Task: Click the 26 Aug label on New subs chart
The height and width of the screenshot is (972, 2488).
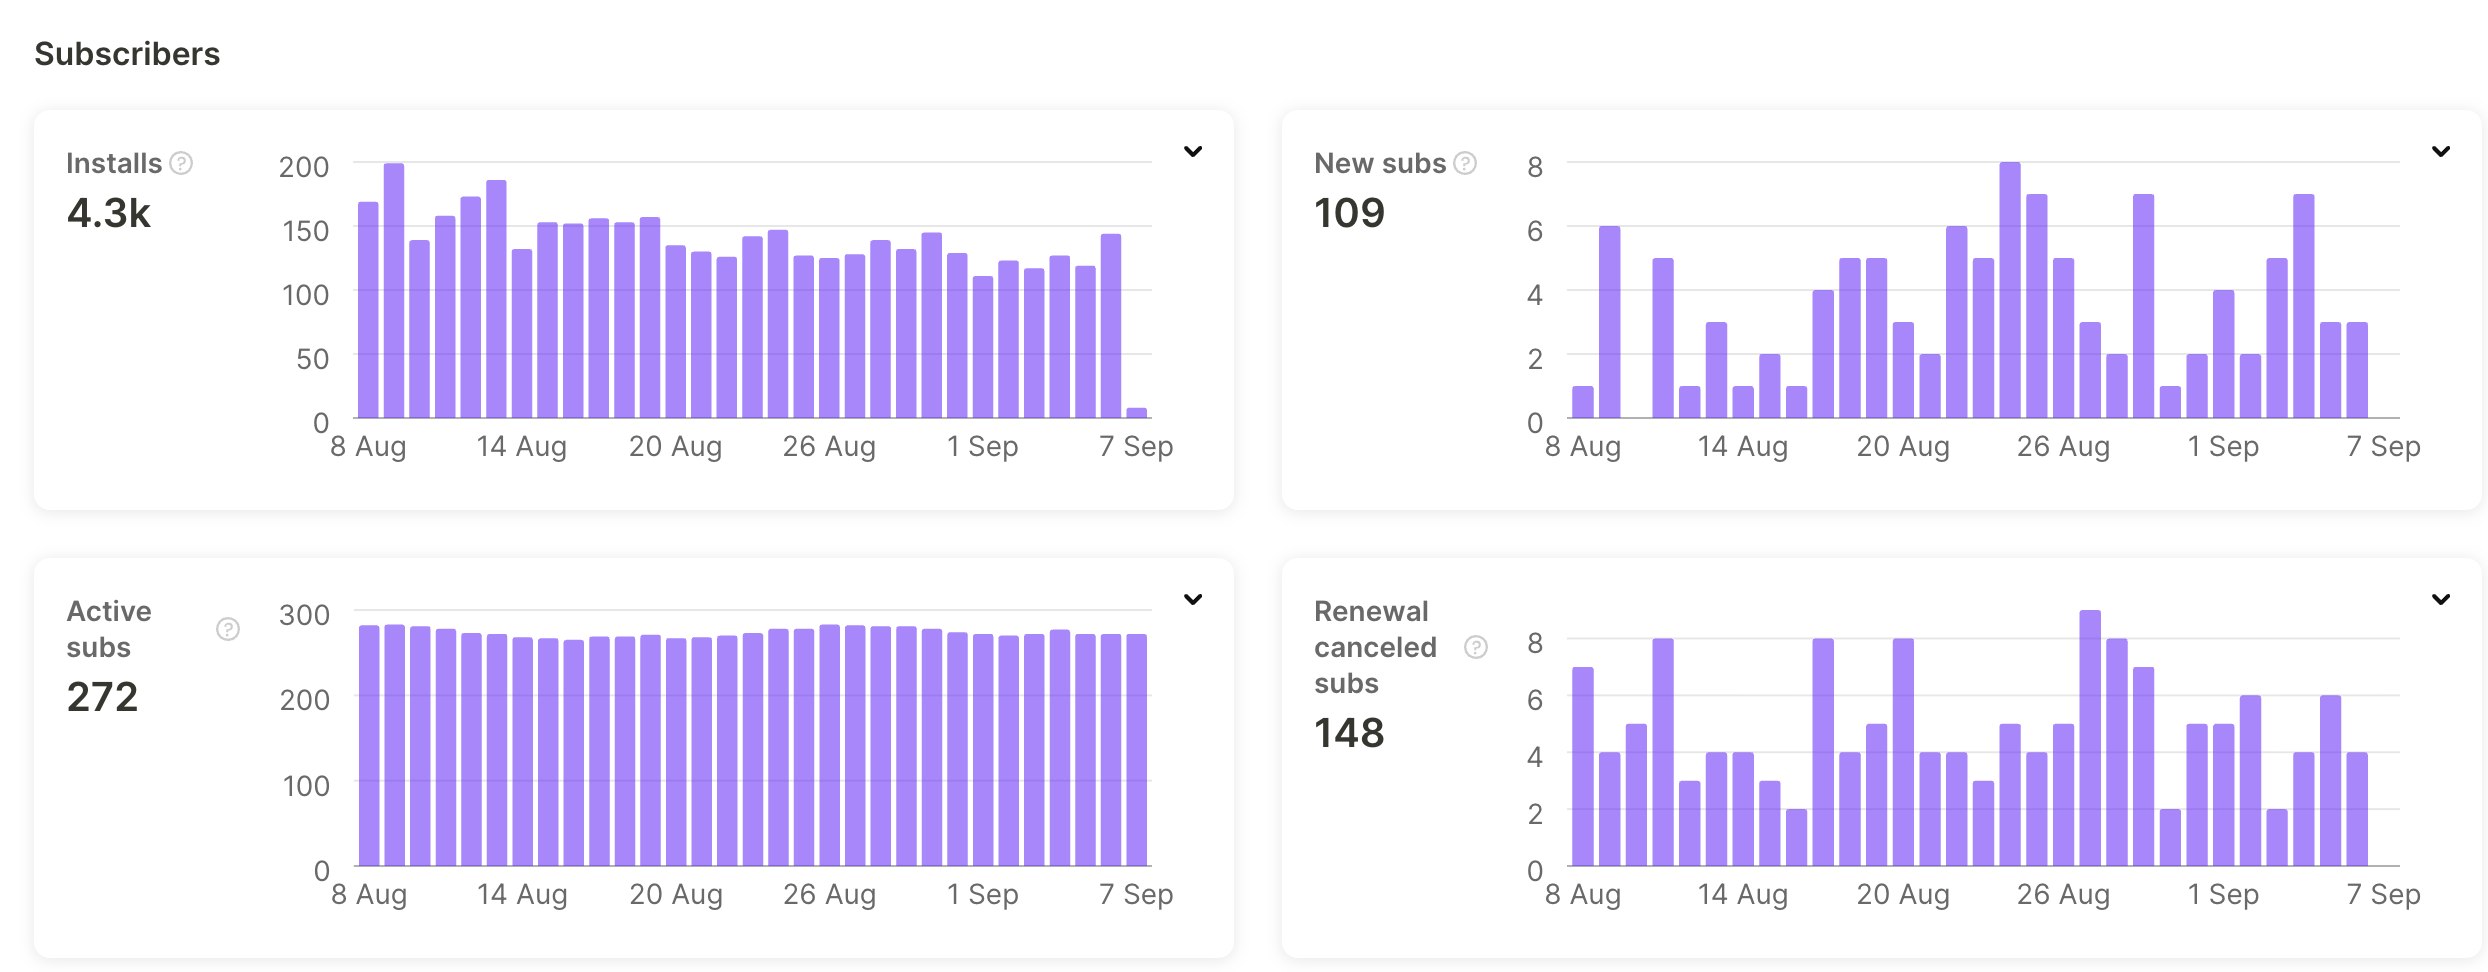Action: tap(2063, 446)
